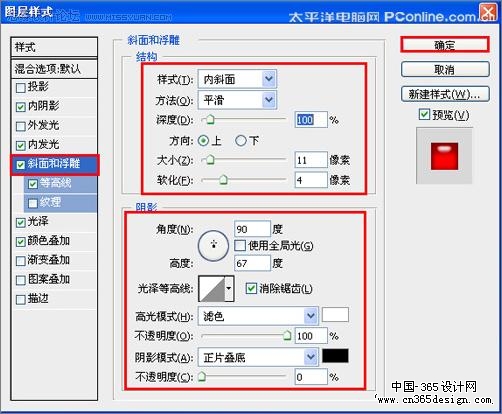Click the white highlight color swatch
The image size is (502, 414).
335,315
